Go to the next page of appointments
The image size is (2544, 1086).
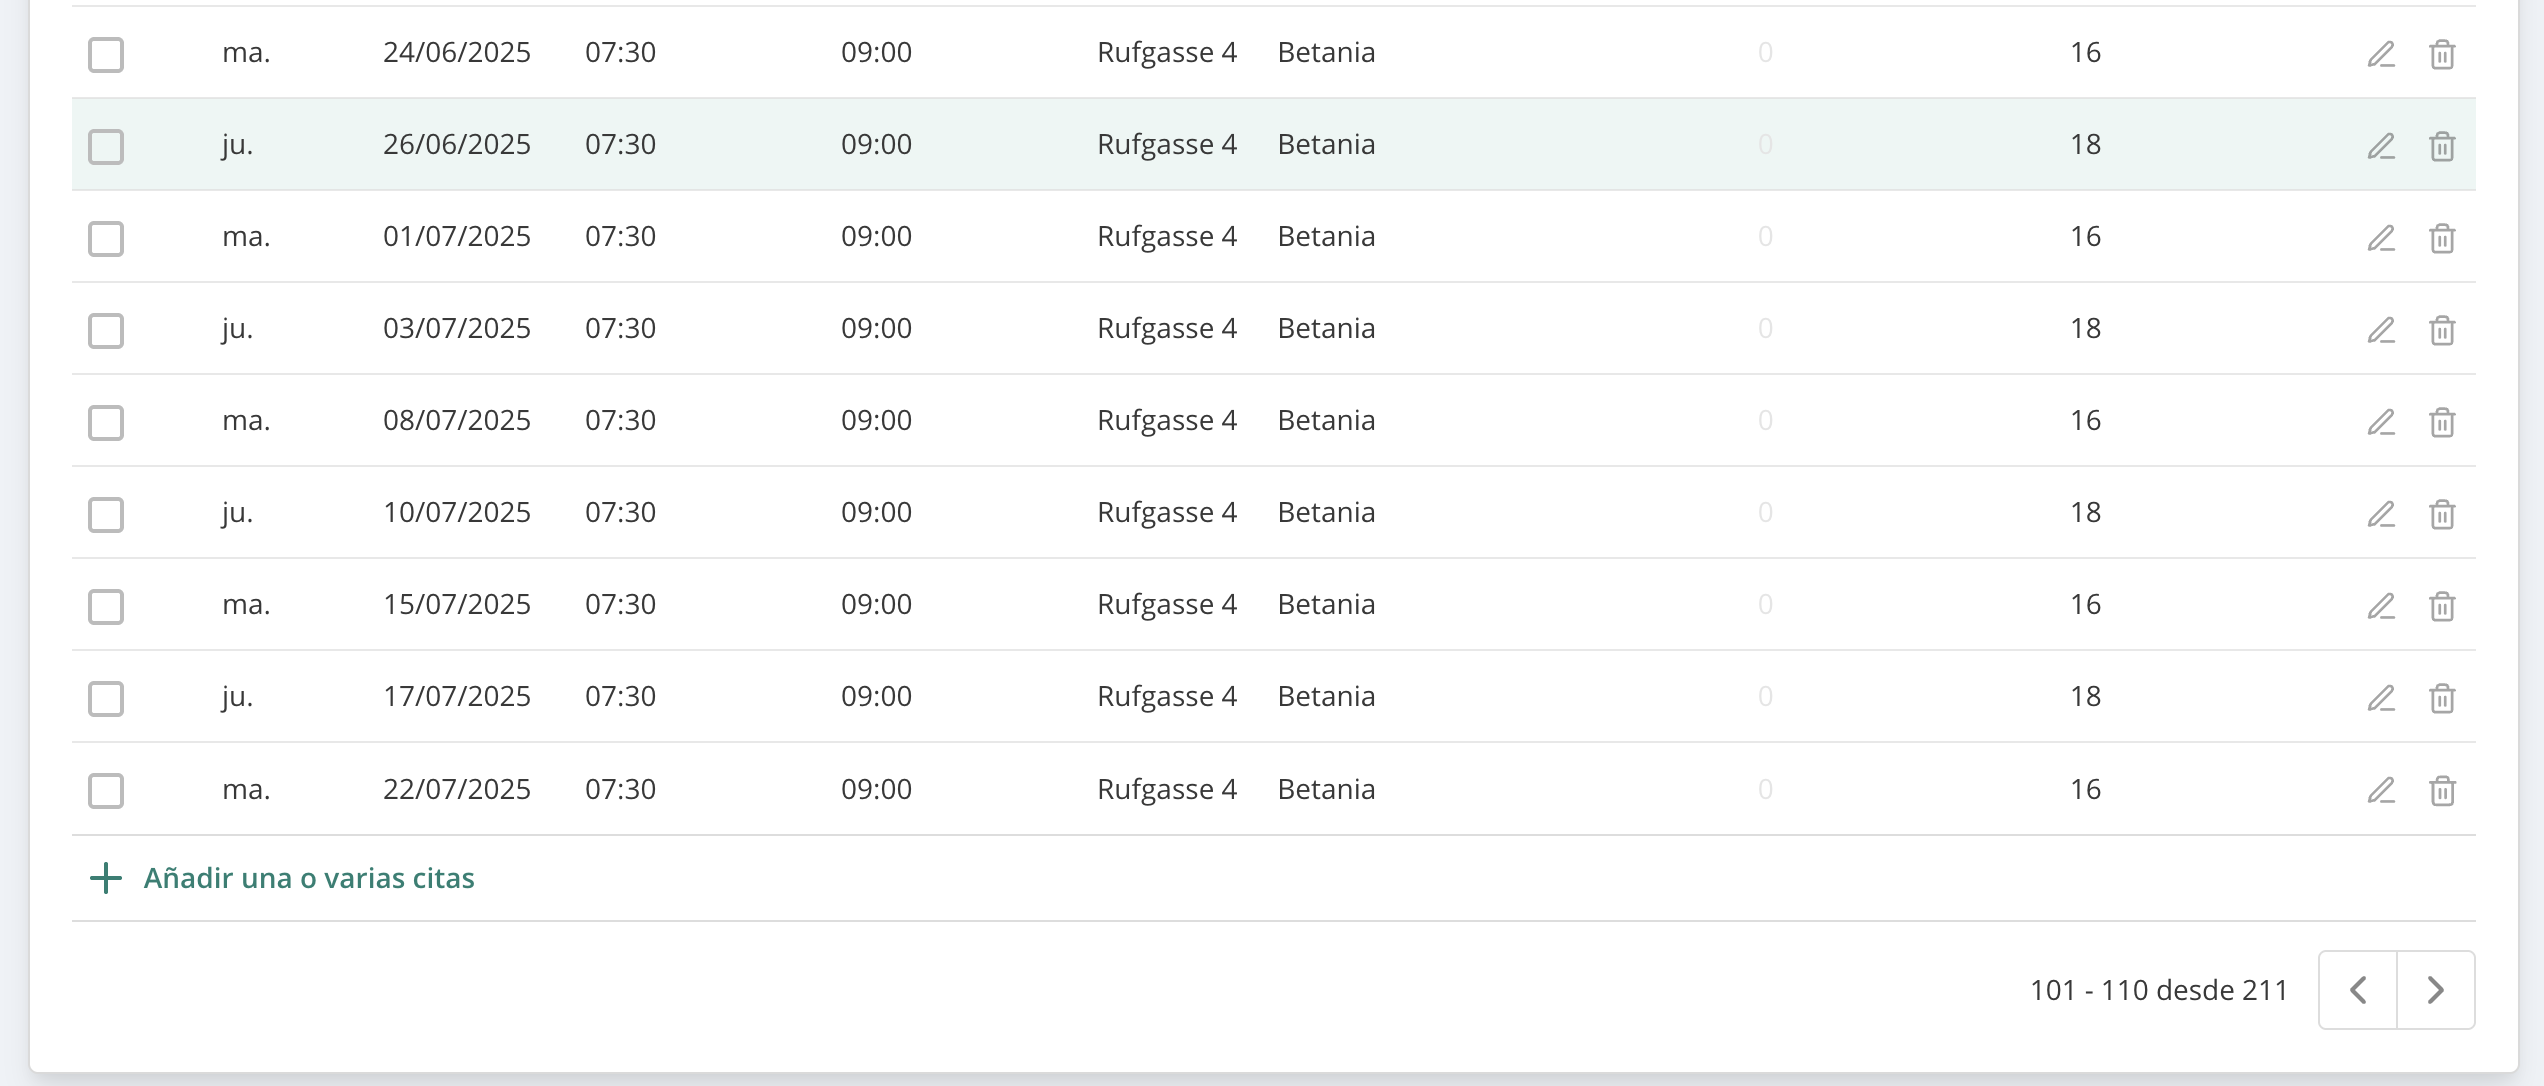click(x=2436, y=990)
